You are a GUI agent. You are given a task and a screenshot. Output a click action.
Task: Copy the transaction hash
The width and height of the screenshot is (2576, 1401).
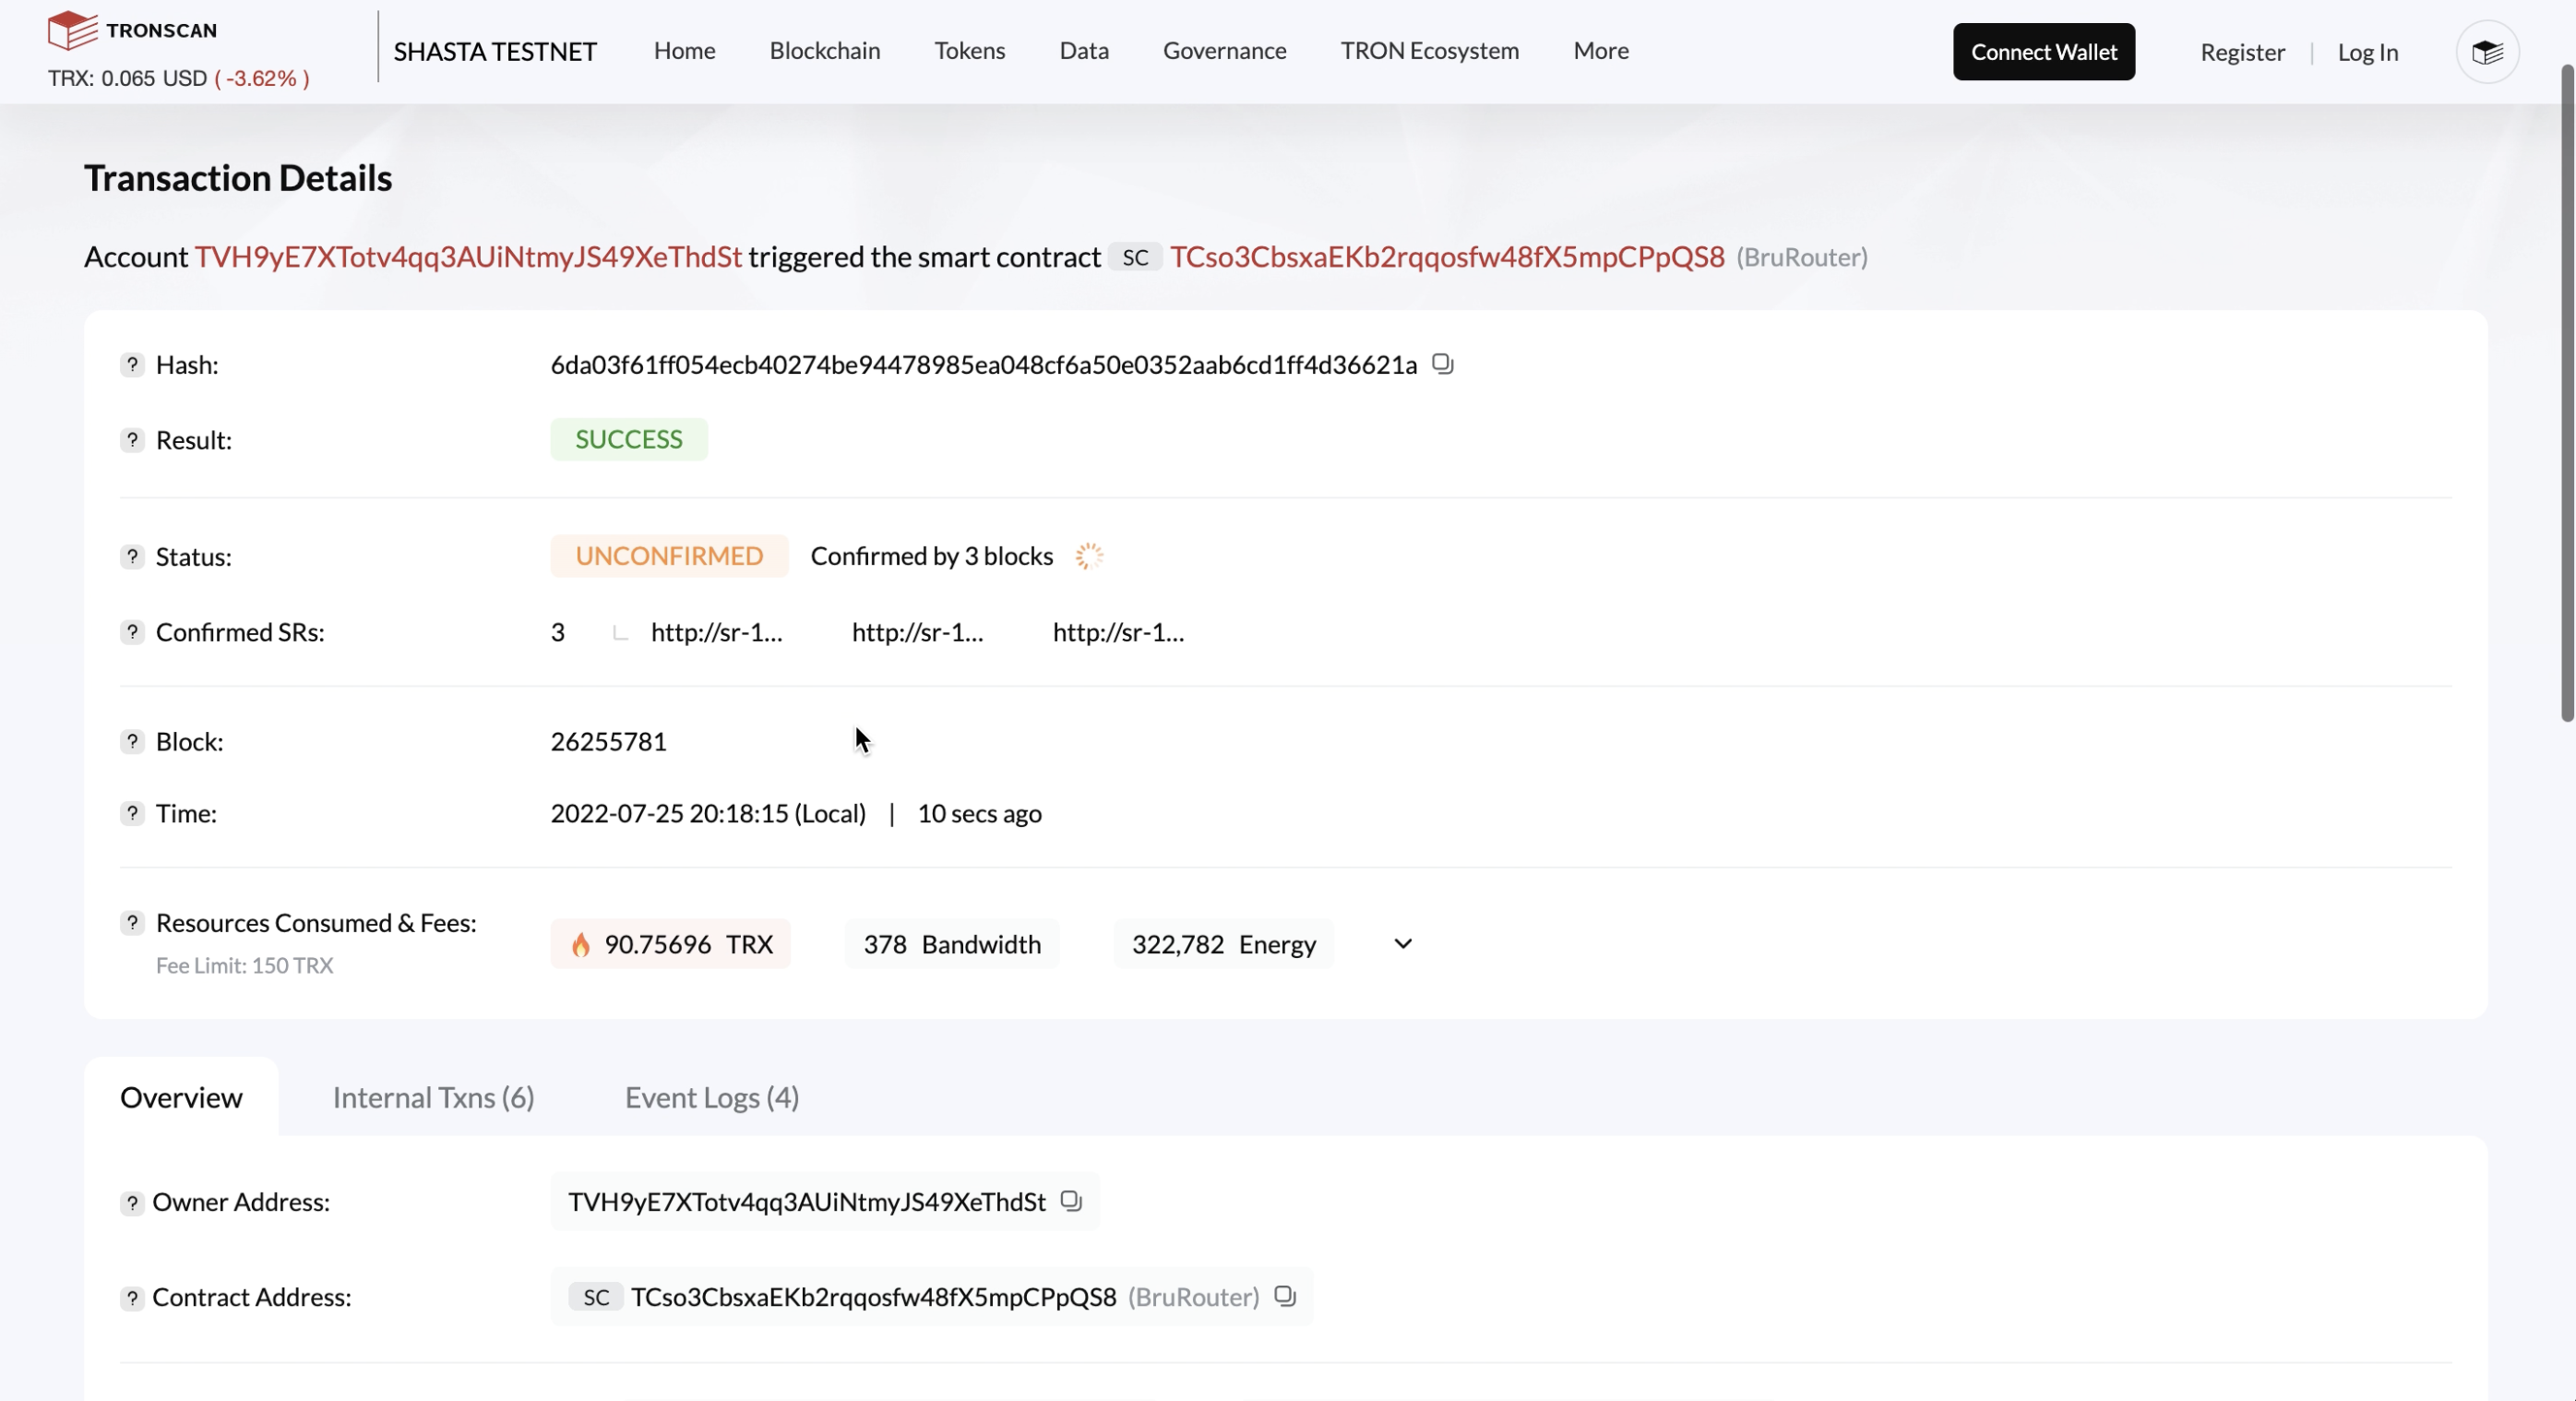click(x=1442, y=364)
